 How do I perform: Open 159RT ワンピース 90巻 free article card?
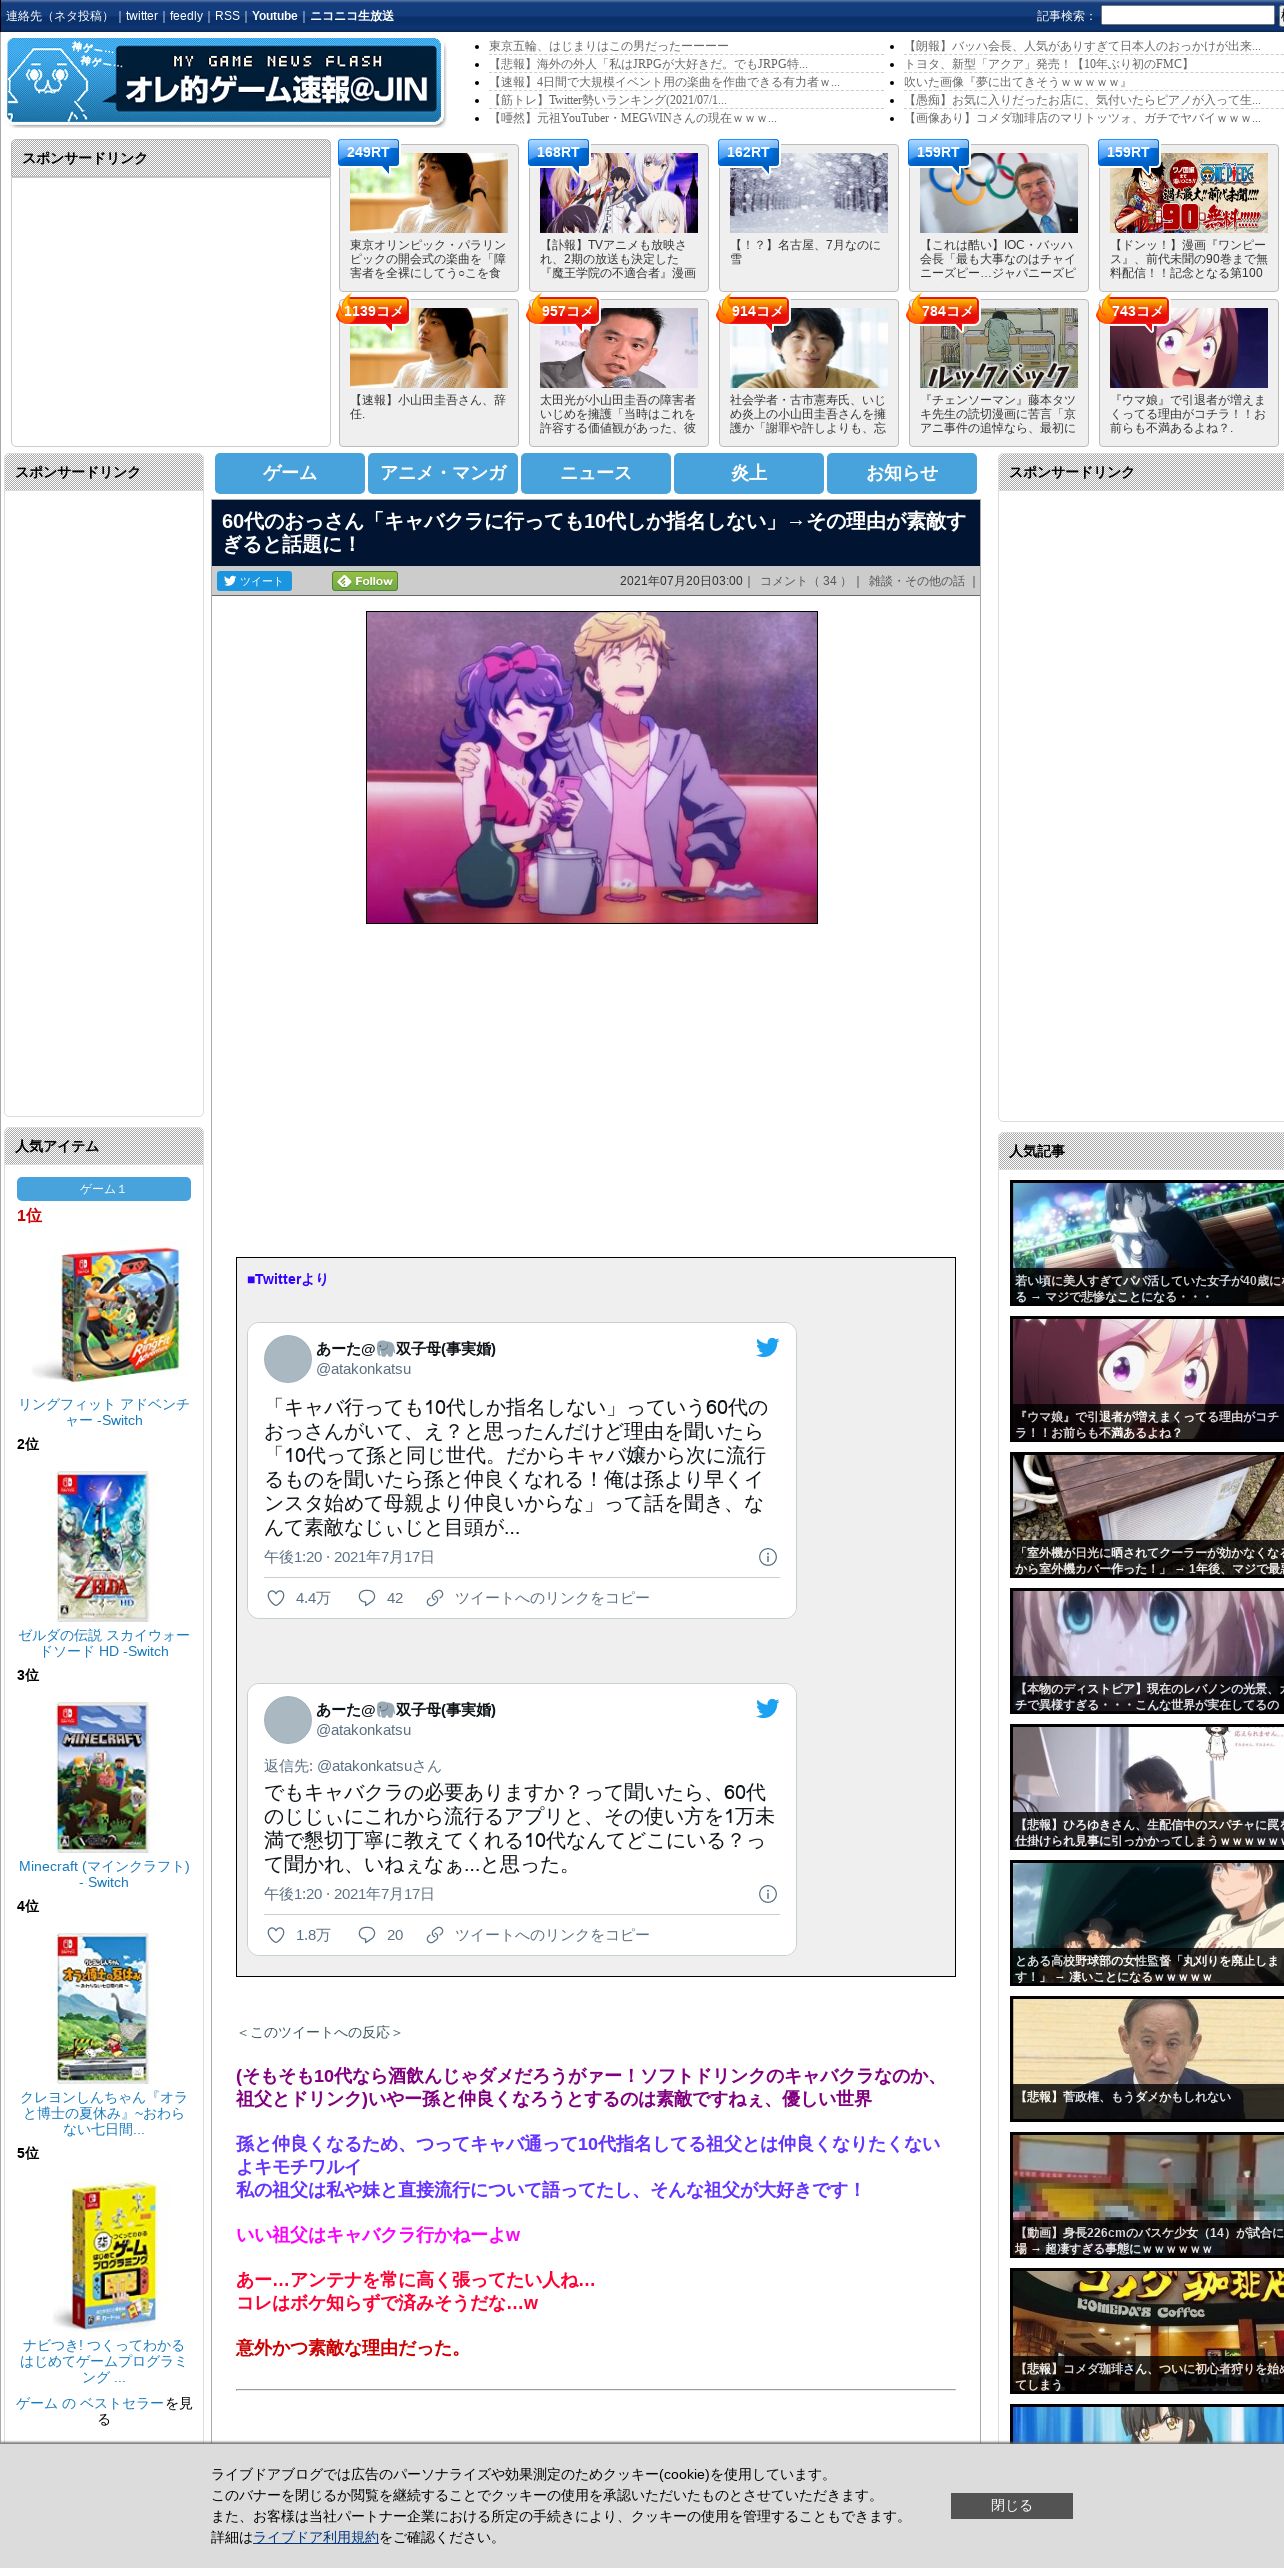(1188, 217)
